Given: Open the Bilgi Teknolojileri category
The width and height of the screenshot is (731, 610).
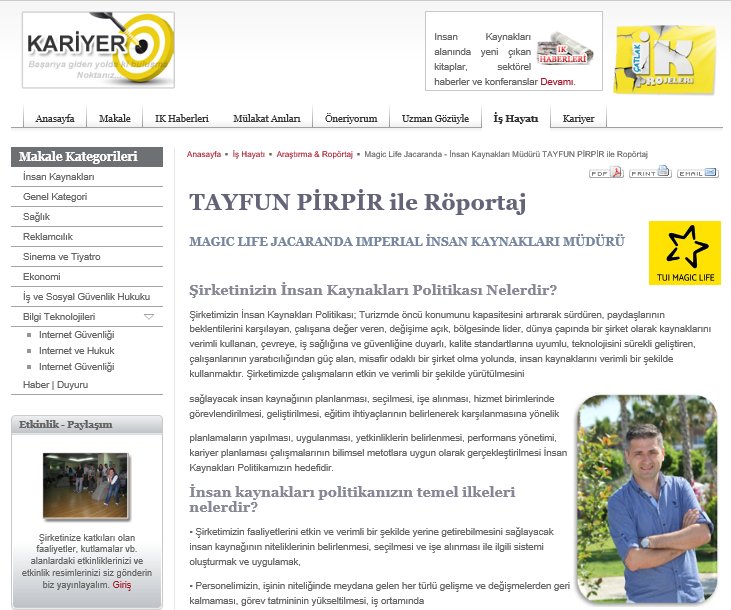Looking at the screenshot, I should coord(59,317).
